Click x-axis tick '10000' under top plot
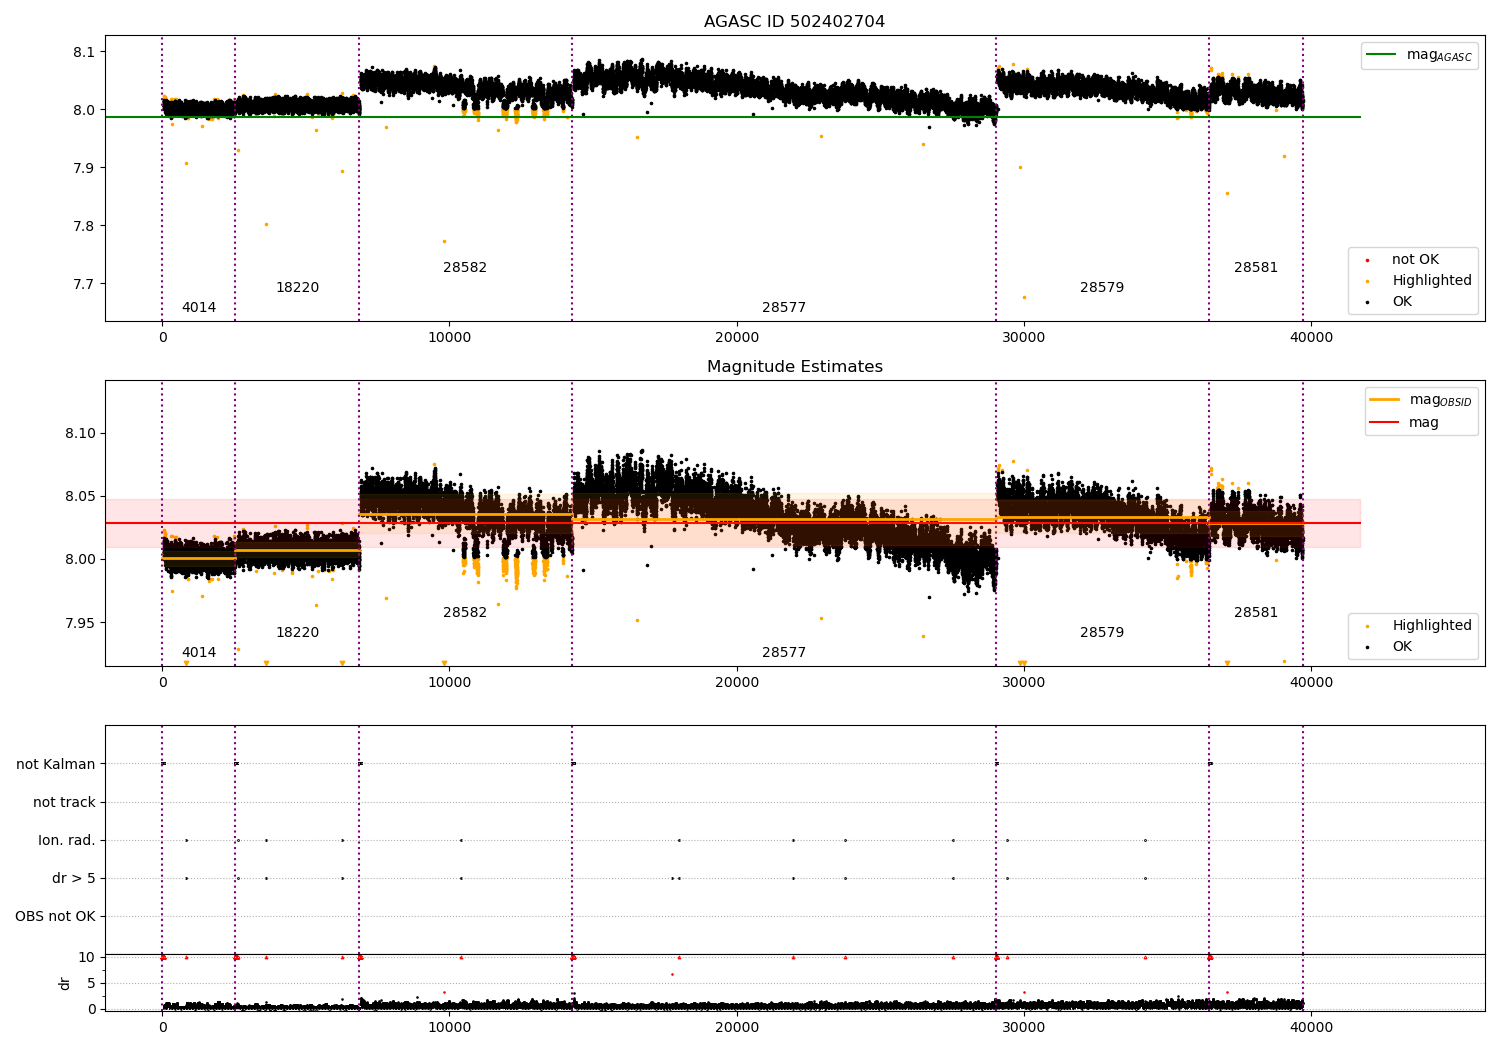This screenshot has width=1500, height=1050. pyautogui.click(x=450, y=338)
